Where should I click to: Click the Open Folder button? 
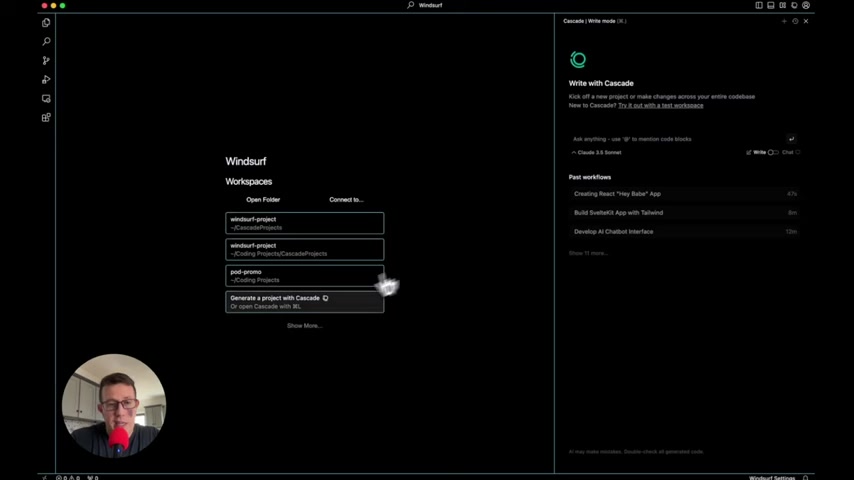pyautogui.click(x=263, y=199)
